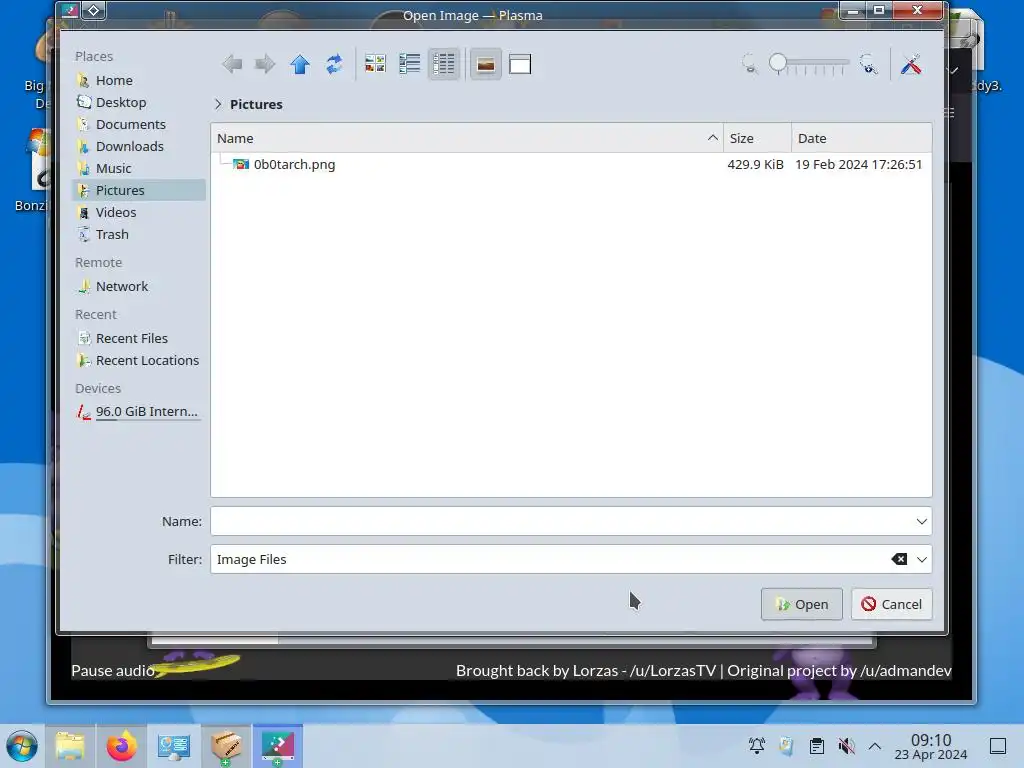The width and height of the screenshot is (1024, 768).
Task: Switch to Details view mode
Action: (444, 64)
